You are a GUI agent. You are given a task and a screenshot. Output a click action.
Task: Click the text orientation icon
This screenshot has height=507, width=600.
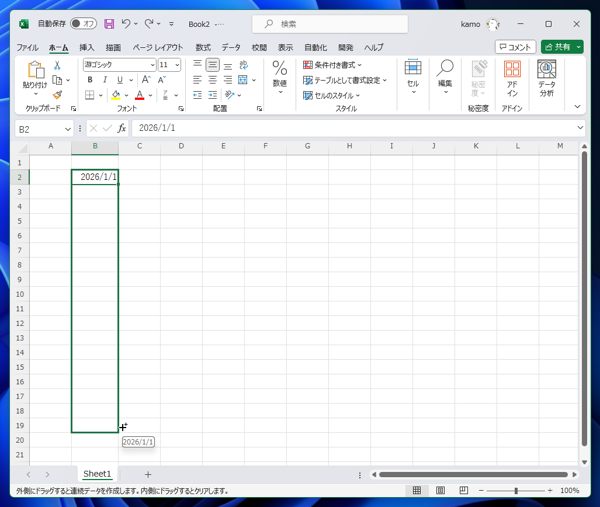coord(230,95)
